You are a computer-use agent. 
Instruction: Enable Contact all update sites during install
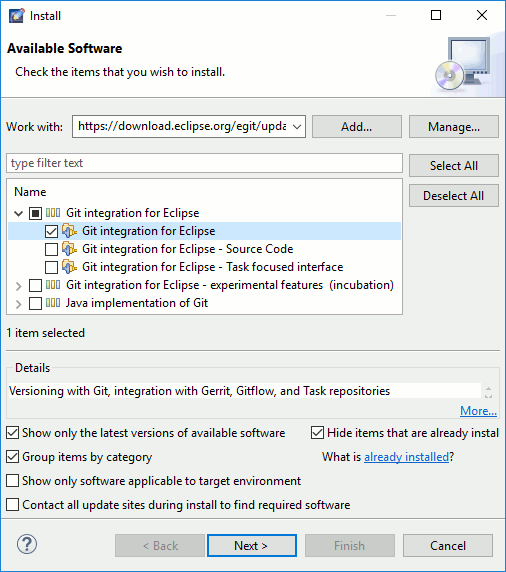(x=13, y=505)
